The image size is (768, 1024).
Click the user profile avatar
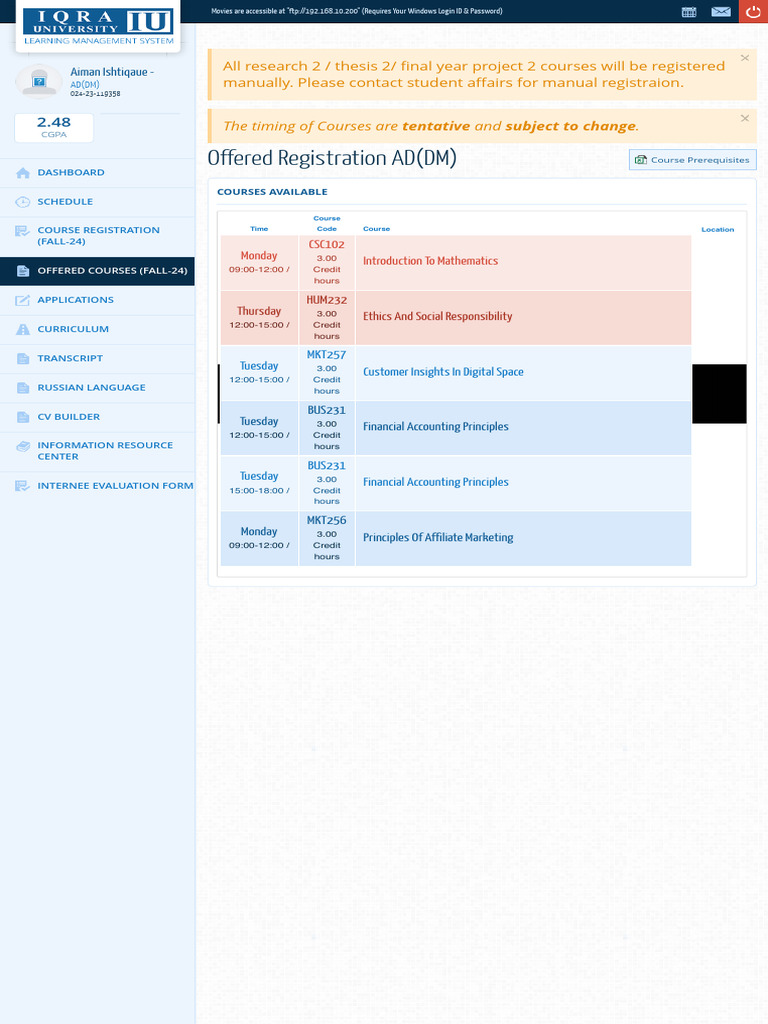(39, 81)
